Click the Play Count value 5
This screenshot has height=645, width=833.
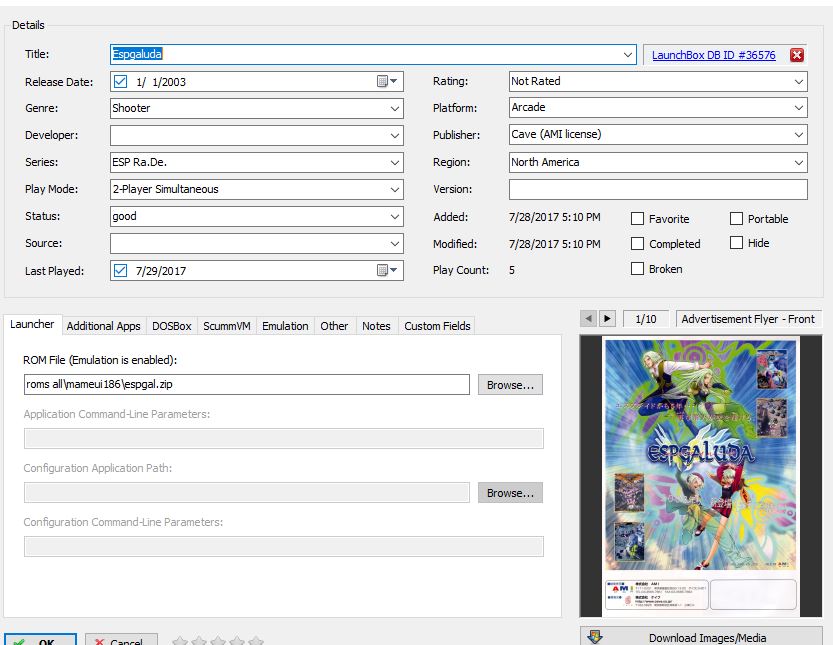coord(512,270)
